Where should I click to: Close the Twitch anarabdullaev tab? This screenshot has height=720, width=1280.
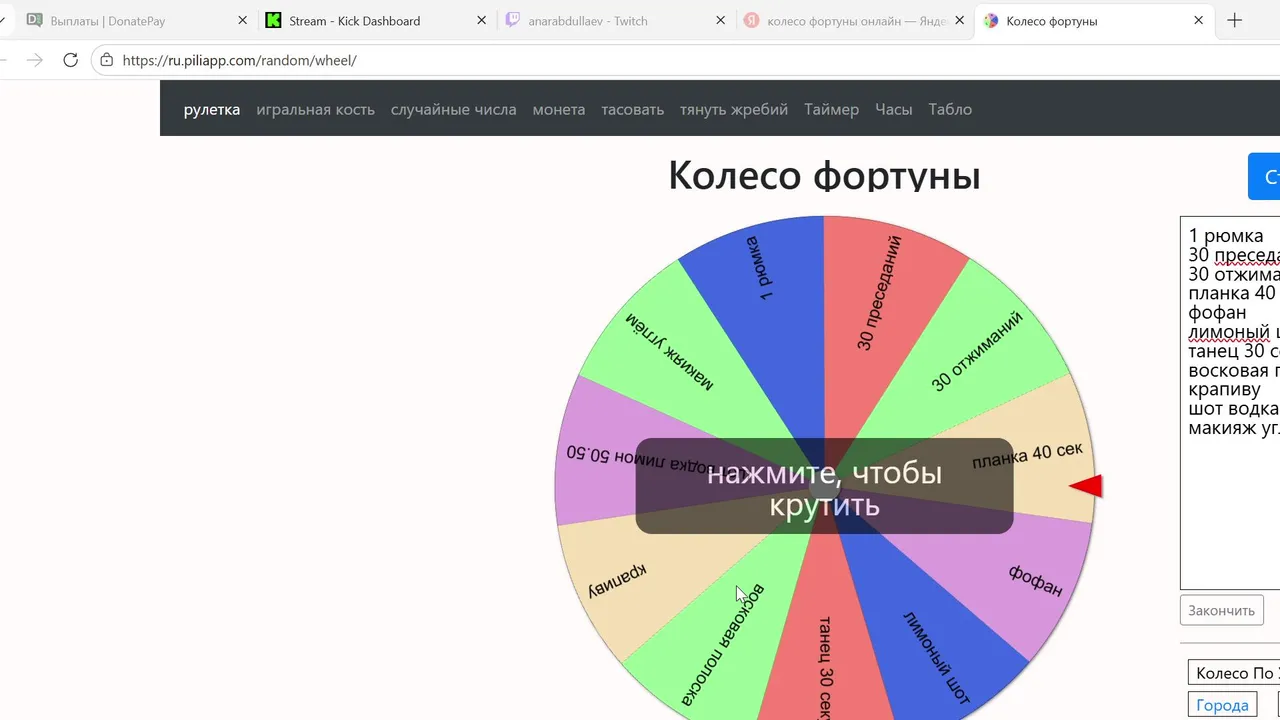coord(720,20)
